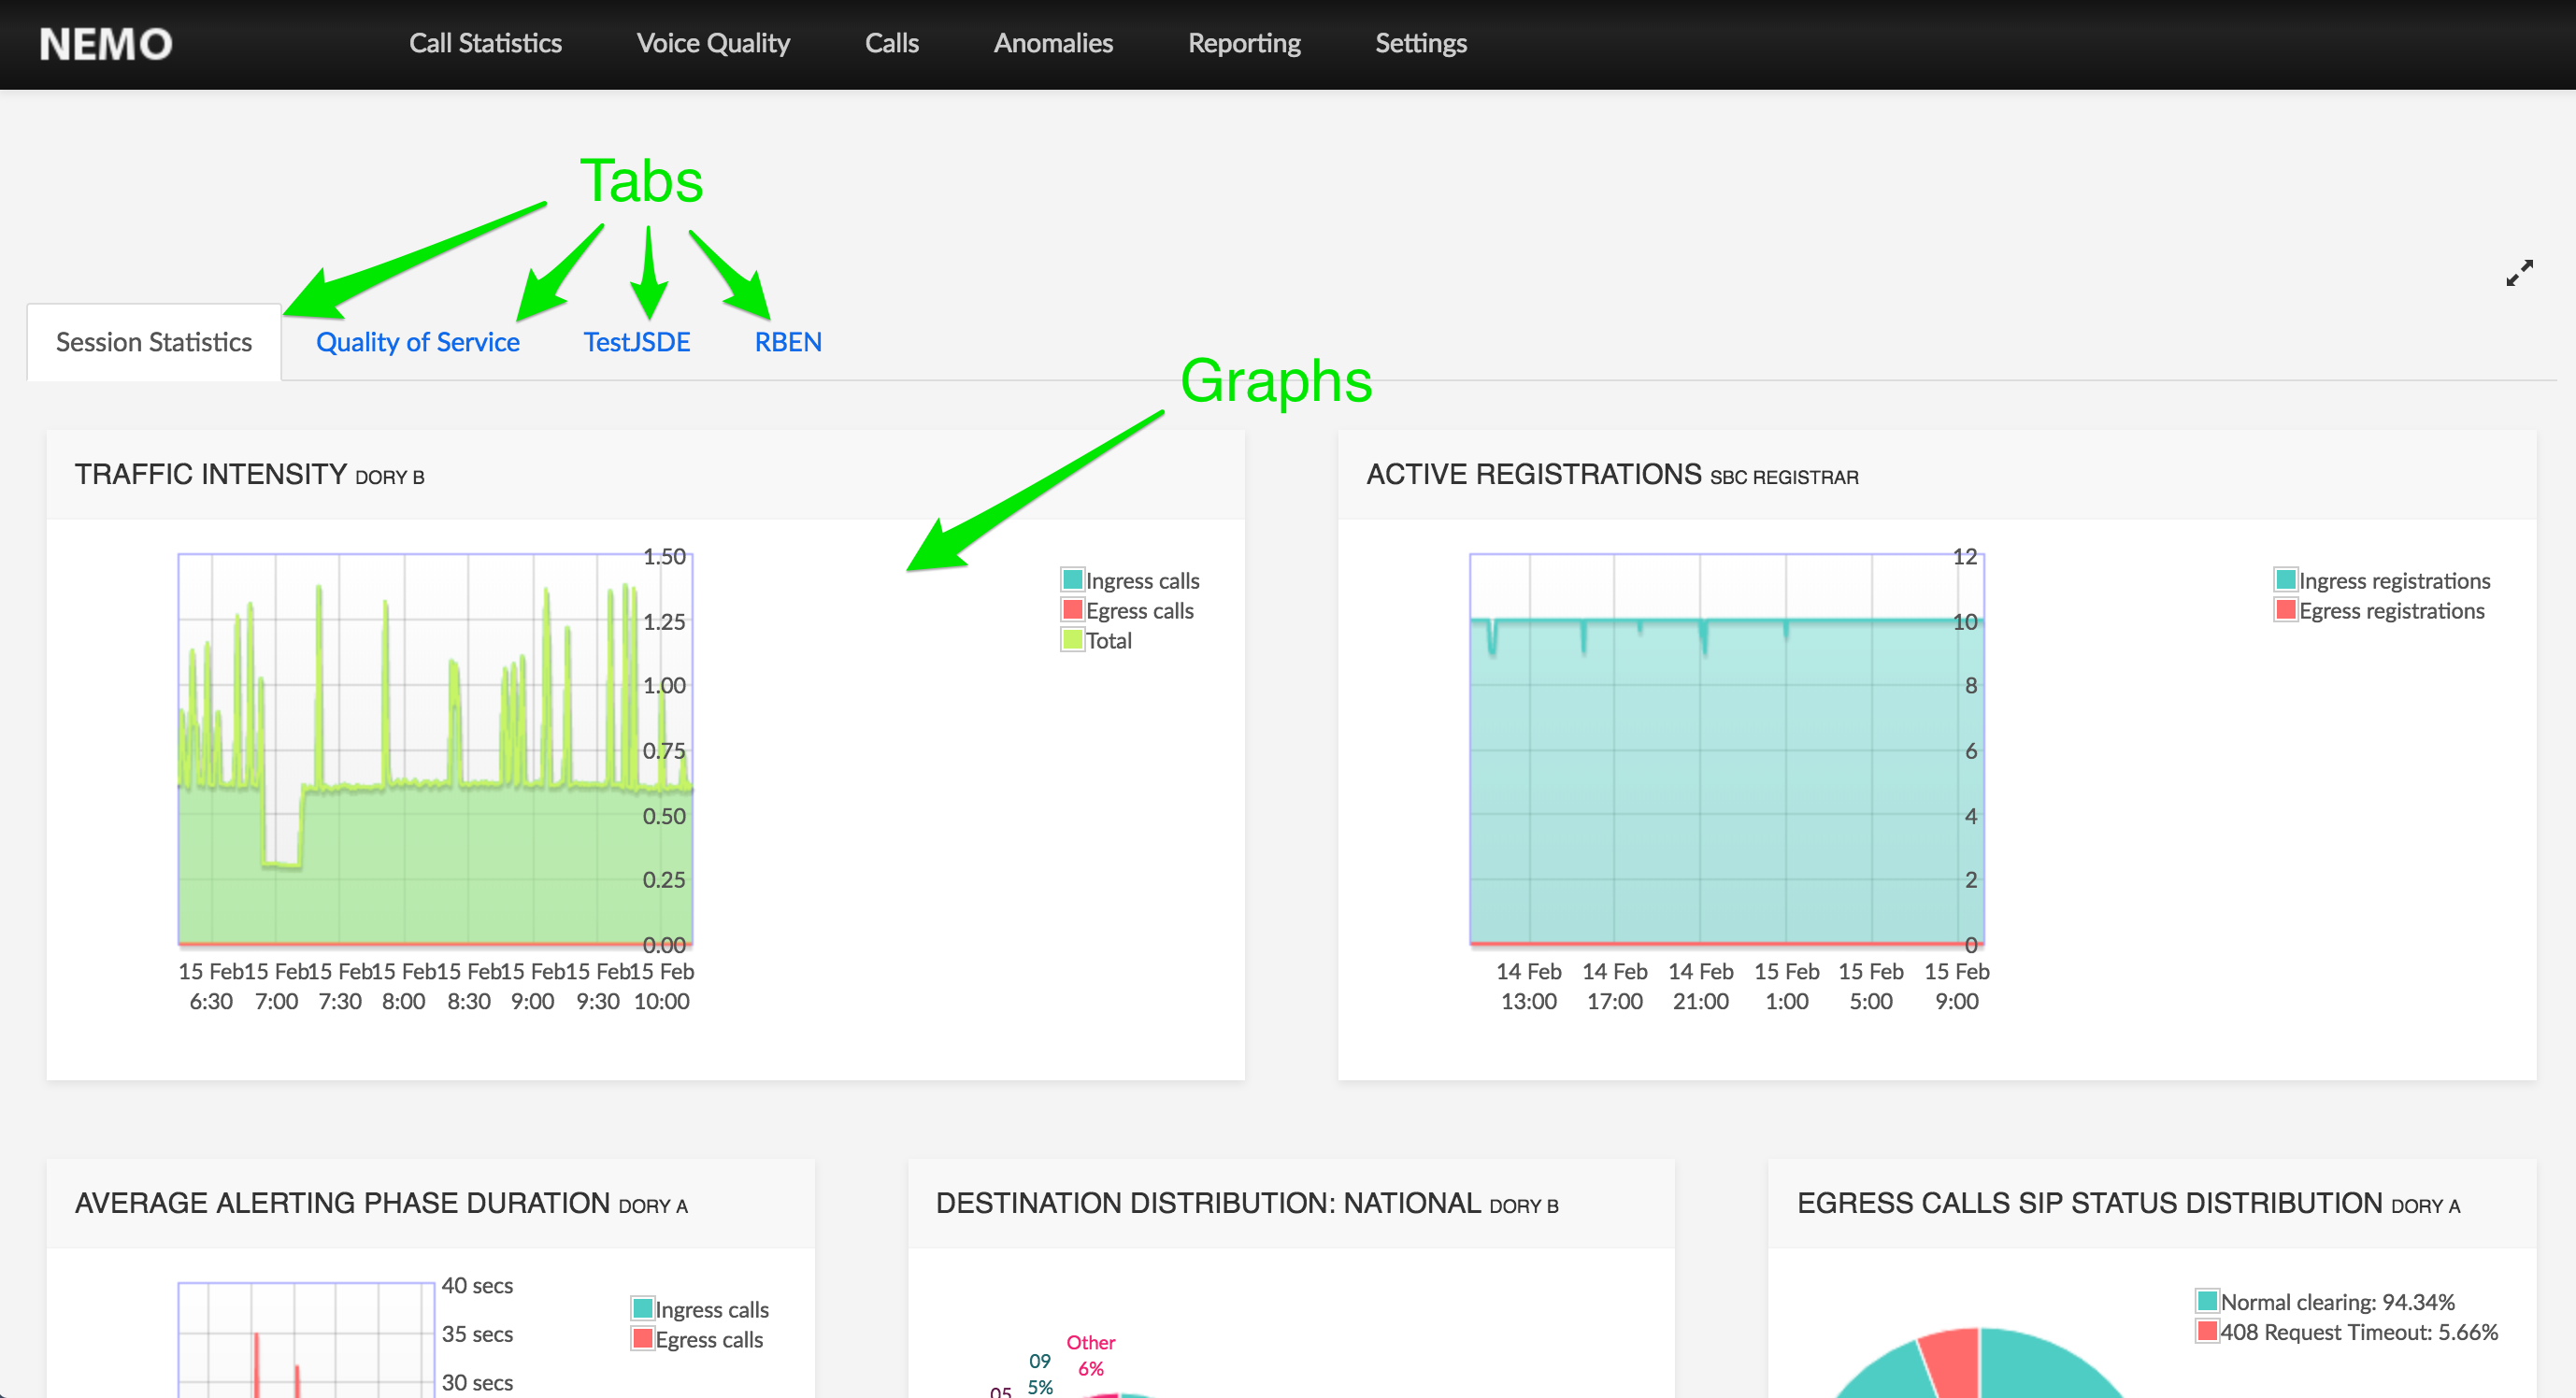
Task: Click Egress calls swatch in Alerting Phase legend
Action: 642,1339
